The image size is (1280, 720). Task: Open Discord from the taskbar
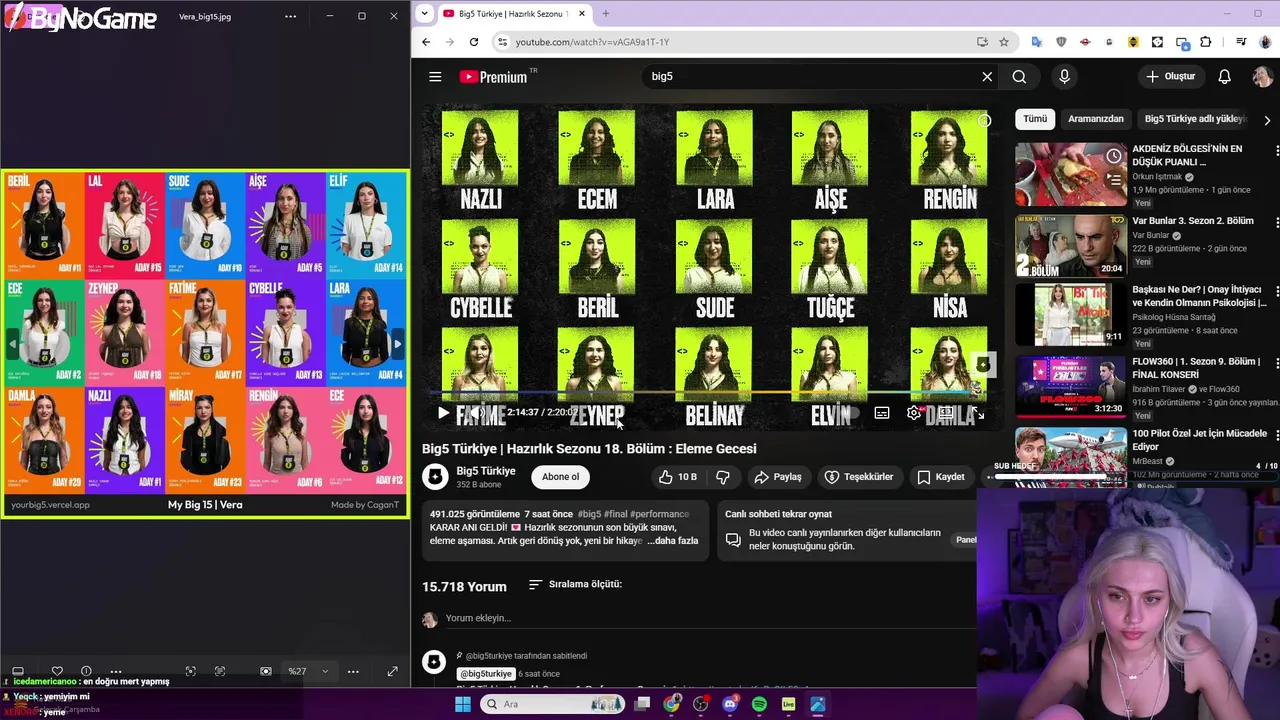coord(730,704)
